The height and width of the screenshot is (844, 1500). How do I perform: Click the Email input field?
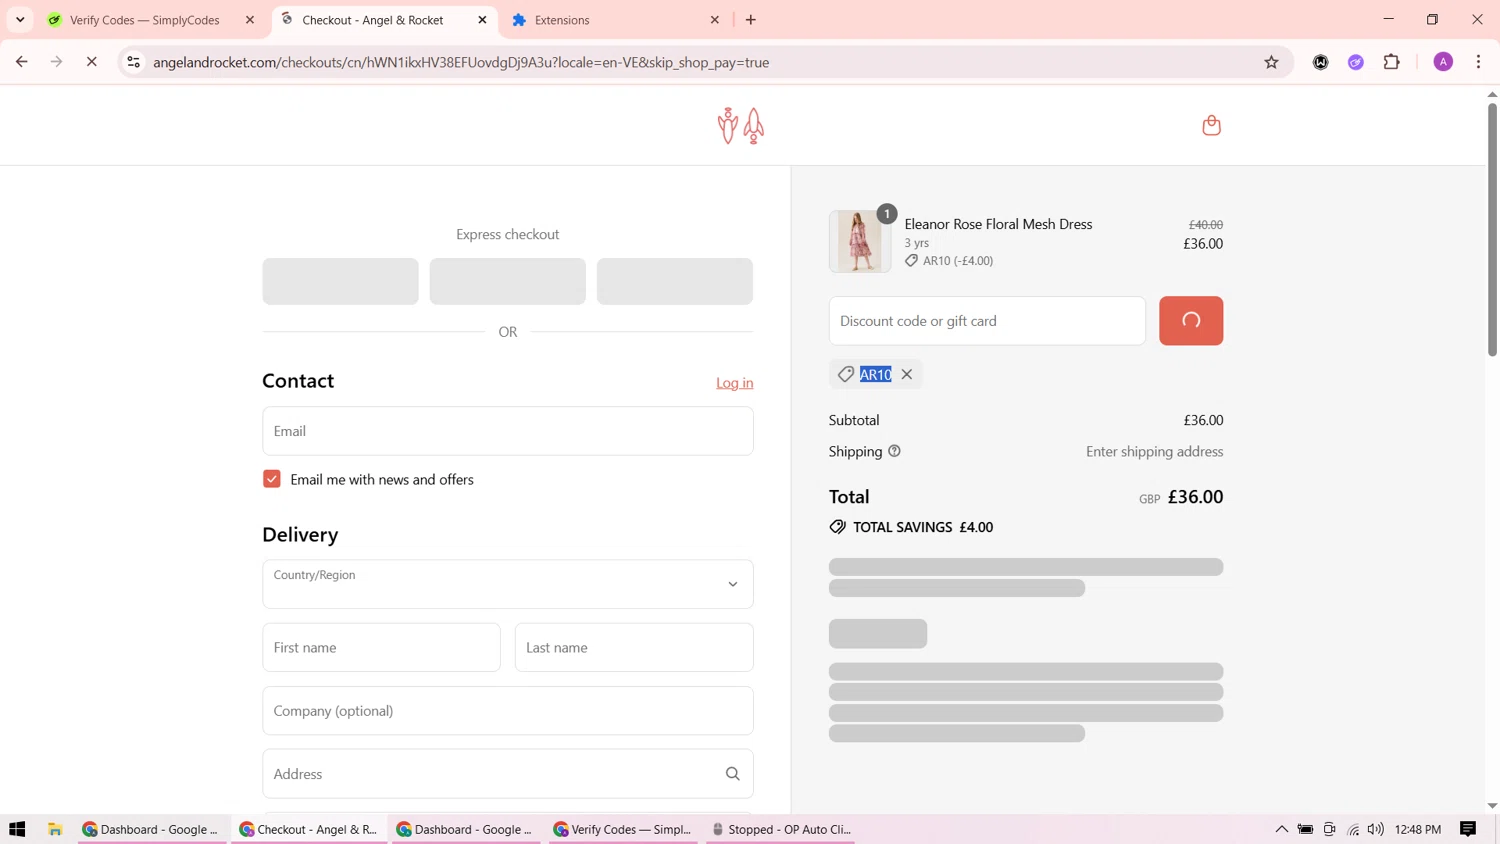[508, 431]
